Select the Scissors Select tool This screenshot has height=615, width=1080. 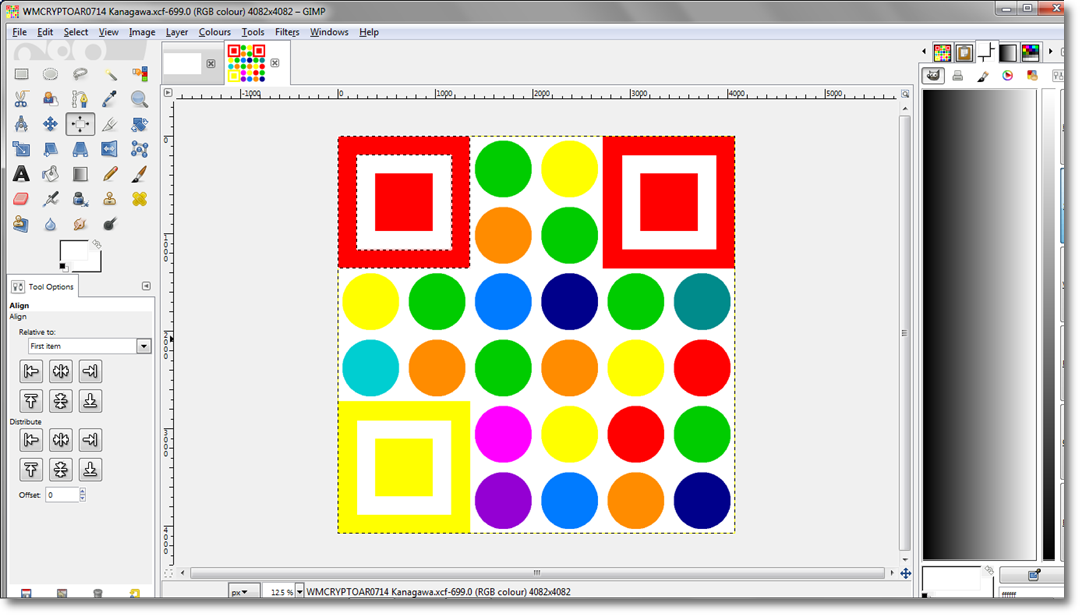(21, 99)
